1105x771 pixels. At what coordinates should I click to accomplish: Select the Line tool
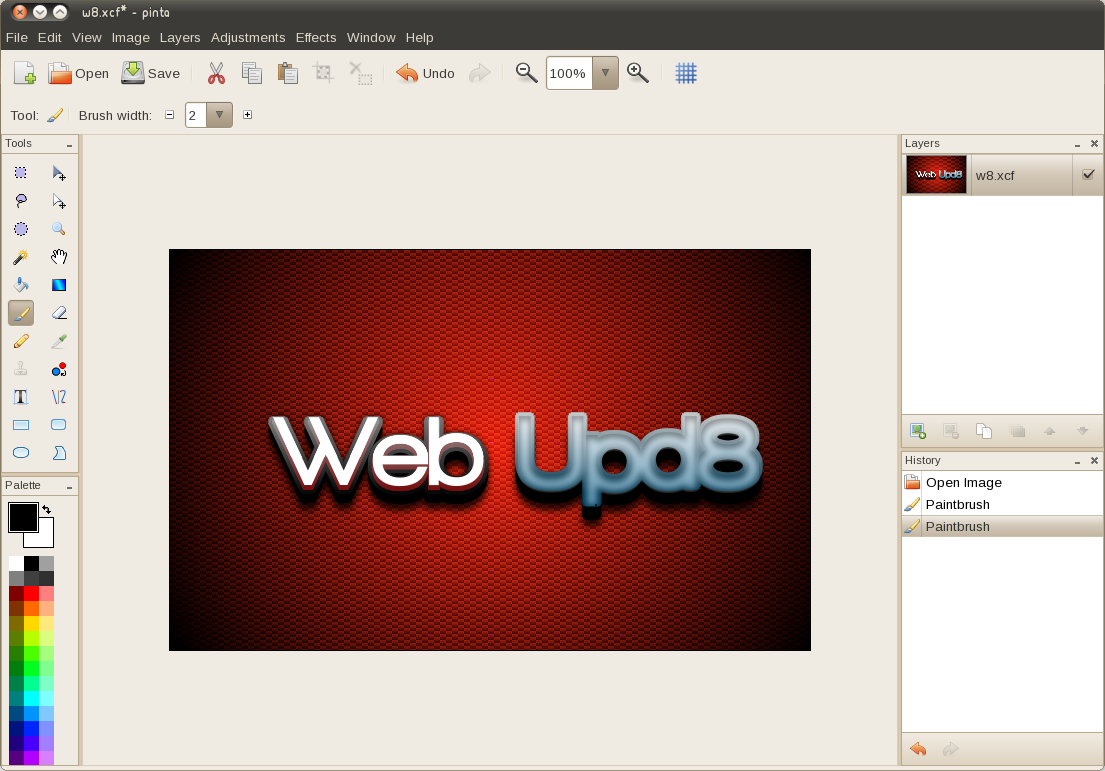[x=59, y=397]
